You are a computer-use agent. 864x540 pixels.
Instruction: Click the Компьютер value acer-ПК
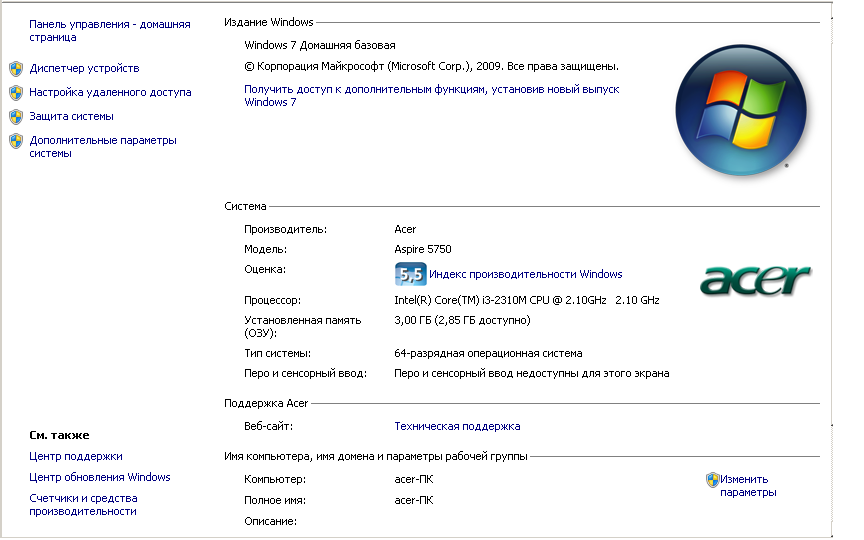414,479
